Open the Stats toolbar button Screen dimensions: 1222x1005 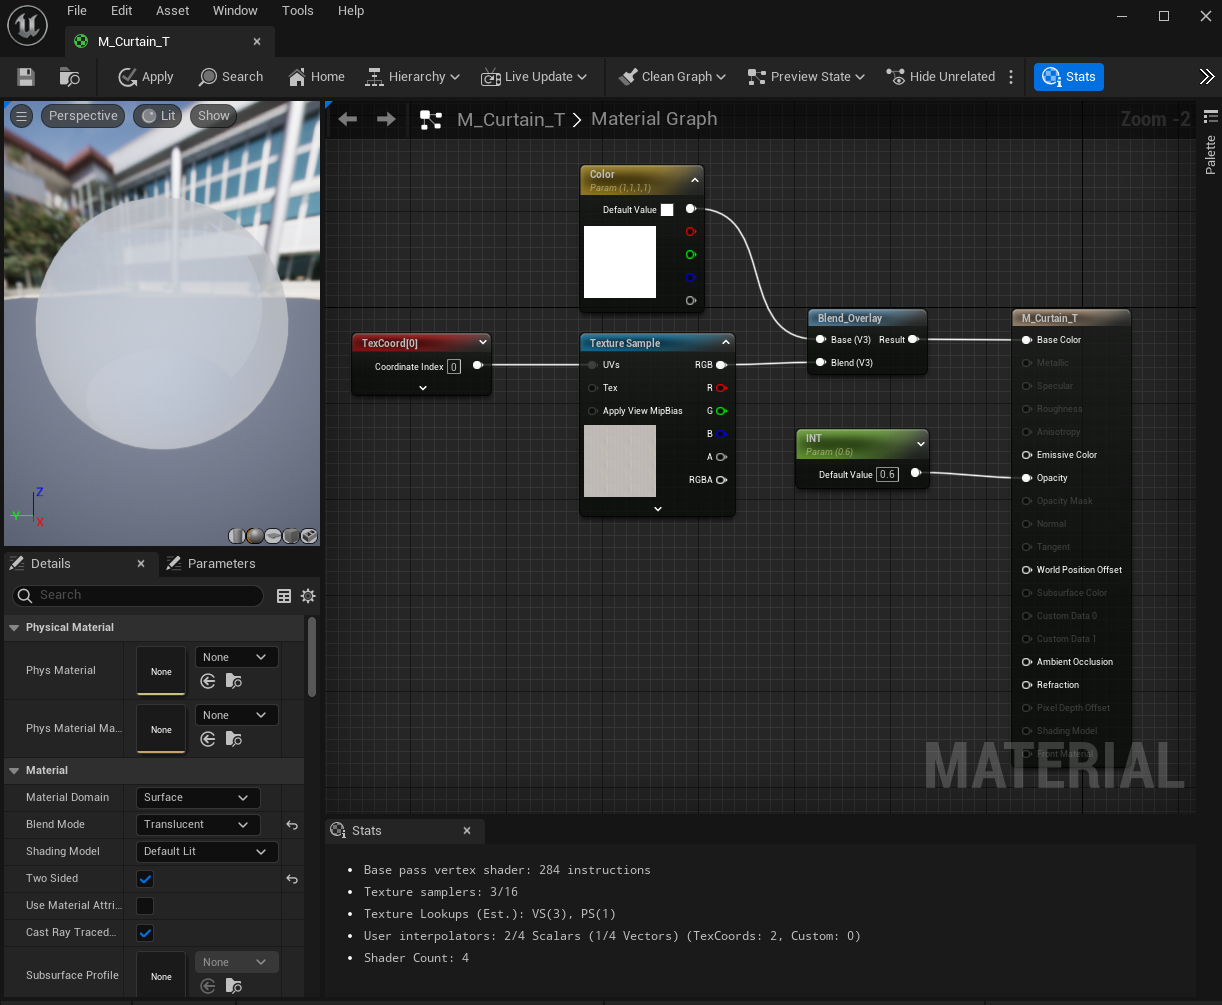[1069, 77]
